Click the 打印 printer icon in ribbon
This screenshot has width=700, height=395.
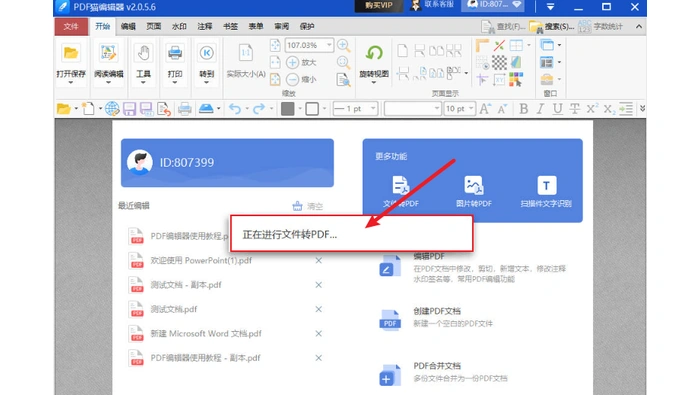(x=175, y=53)
